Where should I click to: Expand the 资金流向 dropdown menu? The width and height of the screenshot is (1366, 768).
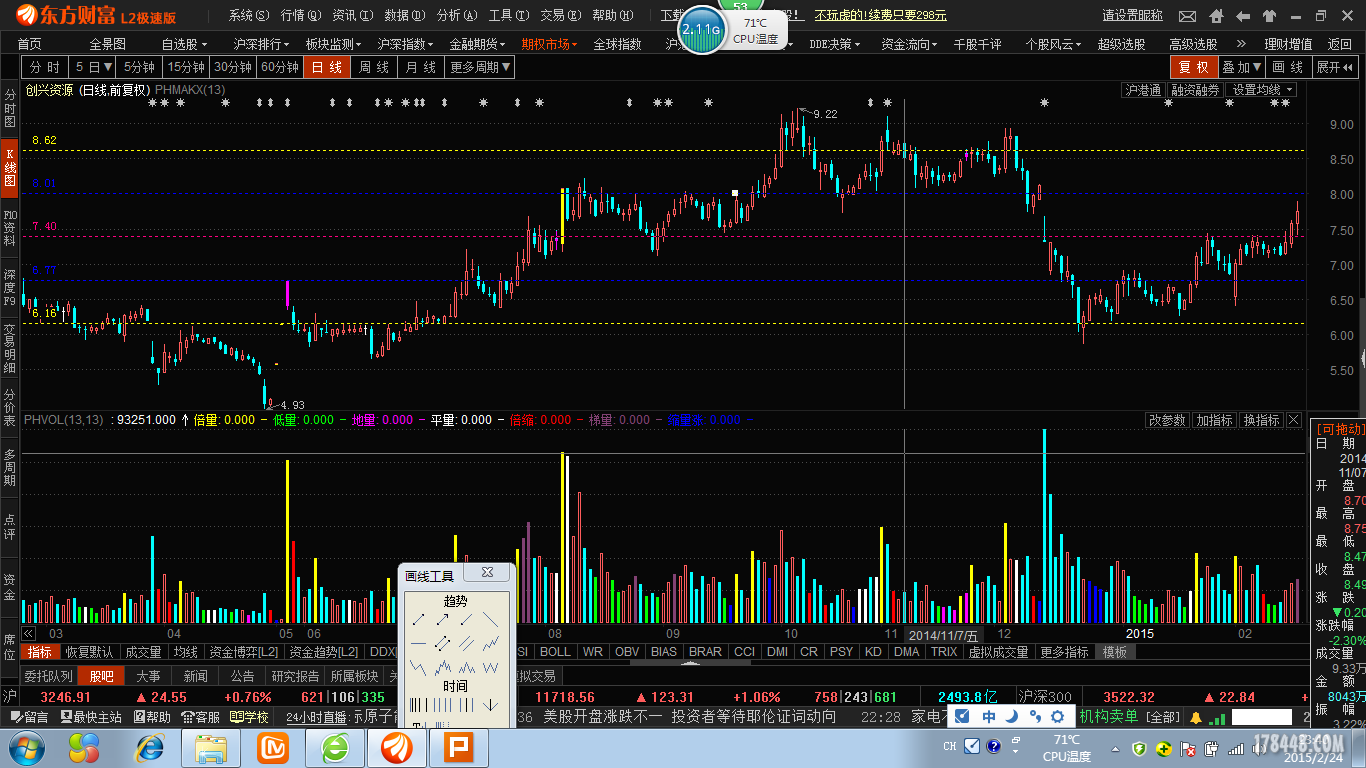coord(910,44)
